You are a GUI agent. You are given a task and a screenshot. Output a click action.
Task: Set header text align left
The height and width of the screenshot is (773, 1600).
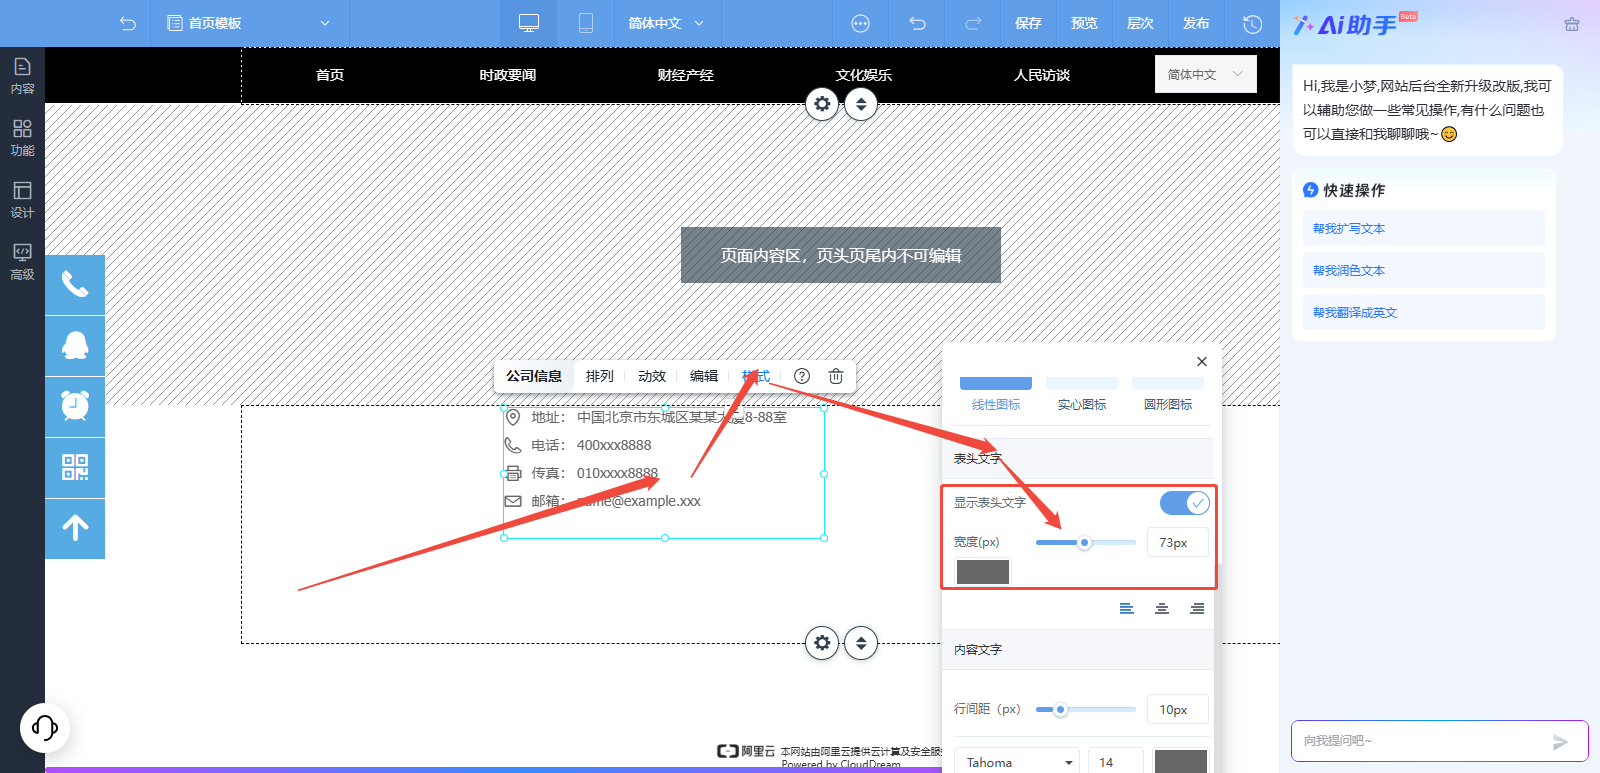pos(1127,608)
